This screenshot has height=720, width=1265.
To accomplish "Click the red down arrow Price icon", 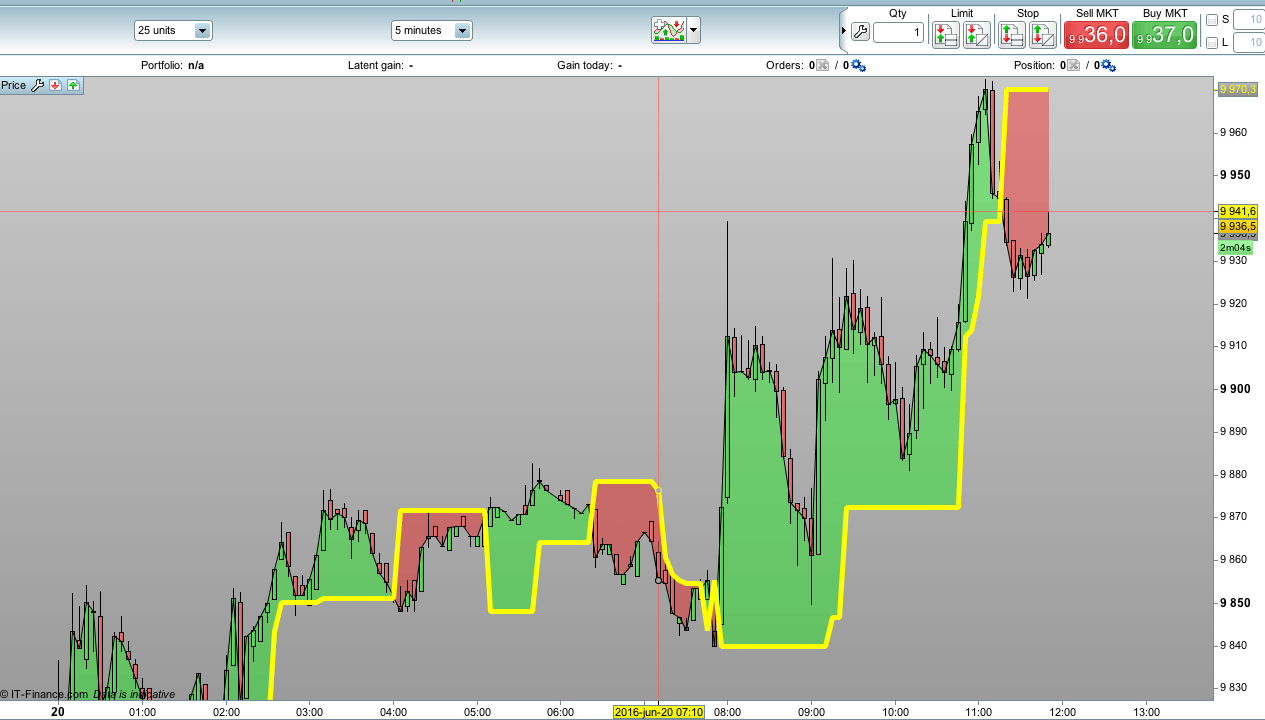I will coord(56,85).
